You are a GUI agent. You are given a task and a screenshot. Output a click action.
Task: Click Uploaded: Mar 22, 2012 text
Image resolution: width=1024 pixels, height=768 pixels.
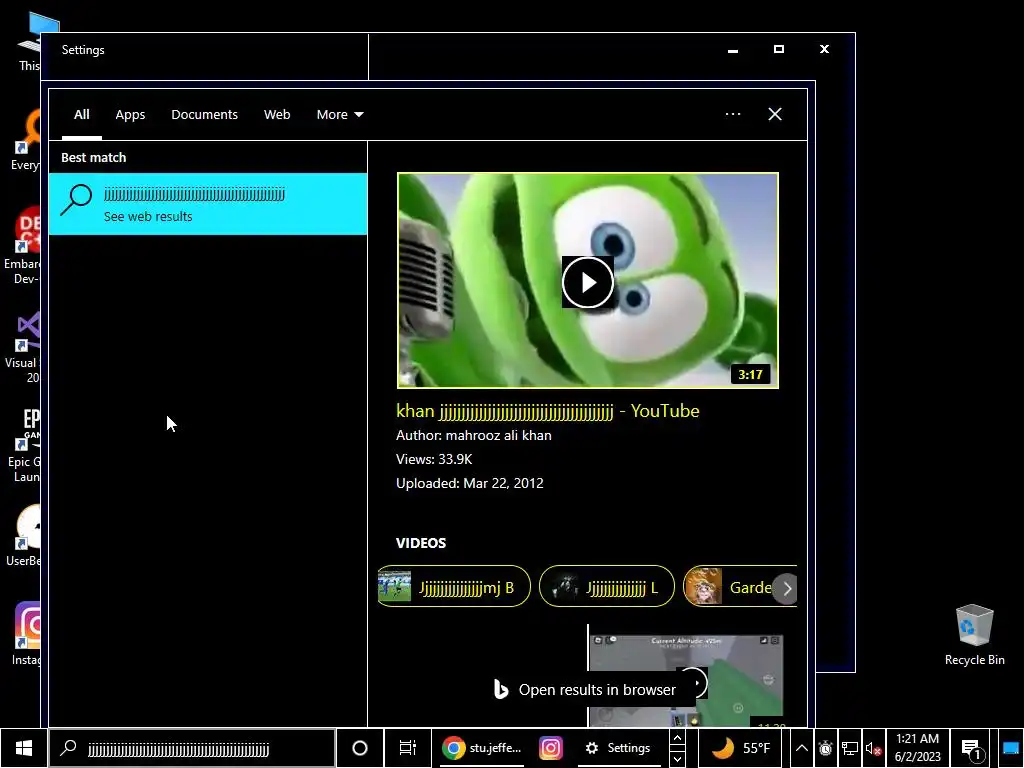point(470,483)
